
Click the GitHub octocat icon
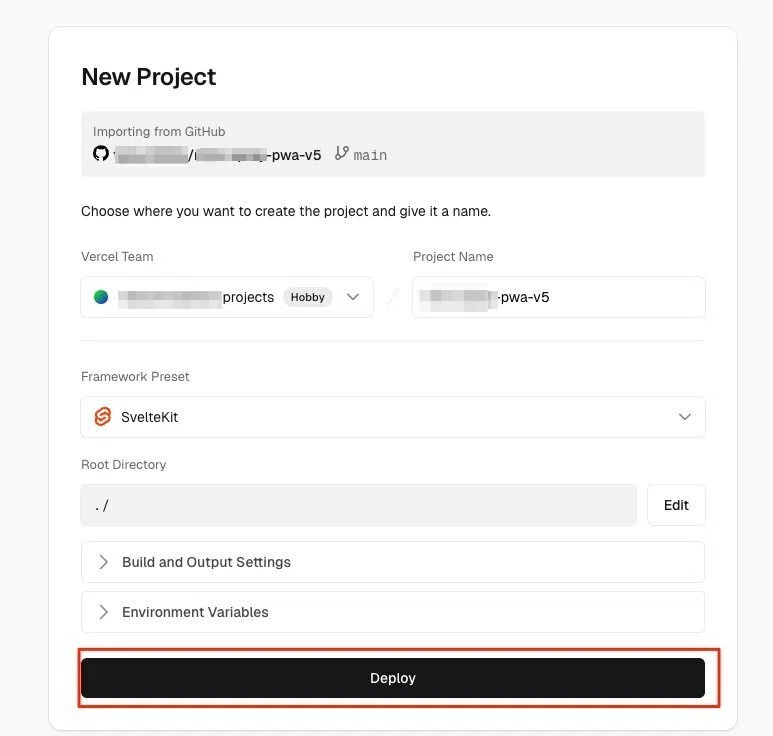pyautogui.click(x=101, y=153)
